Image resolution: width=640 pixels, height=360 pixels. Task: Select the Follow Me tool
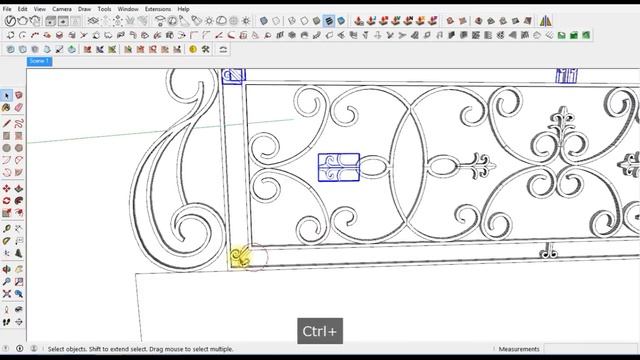[19, 201]
